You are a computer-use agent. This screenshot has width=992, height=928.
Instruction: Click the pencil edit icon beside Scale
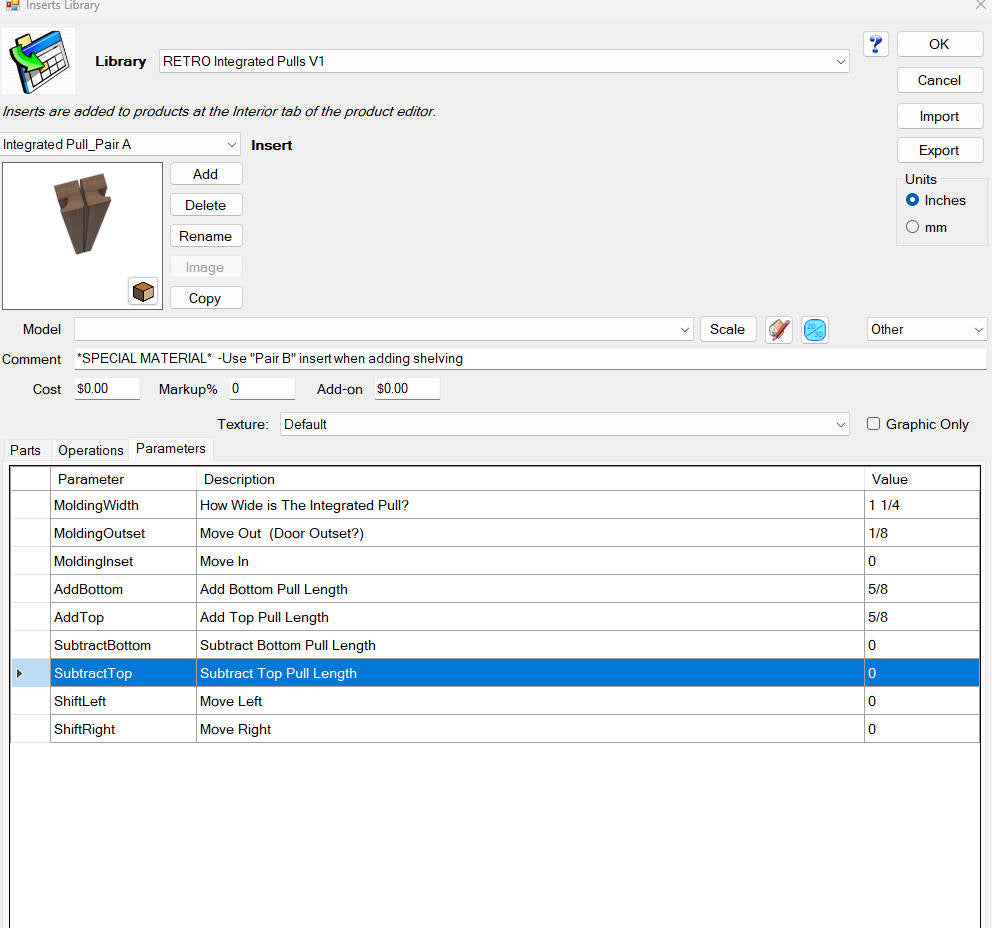(x=779, y=330)
